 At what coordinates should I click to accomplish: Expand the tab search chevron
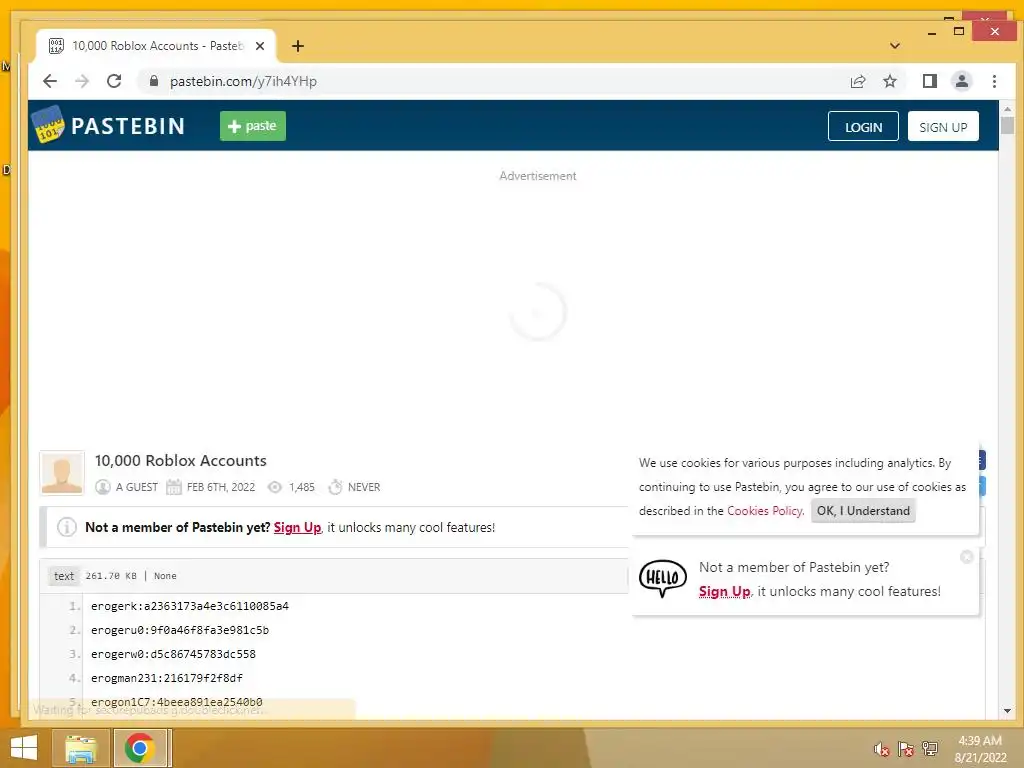[895, 46]
